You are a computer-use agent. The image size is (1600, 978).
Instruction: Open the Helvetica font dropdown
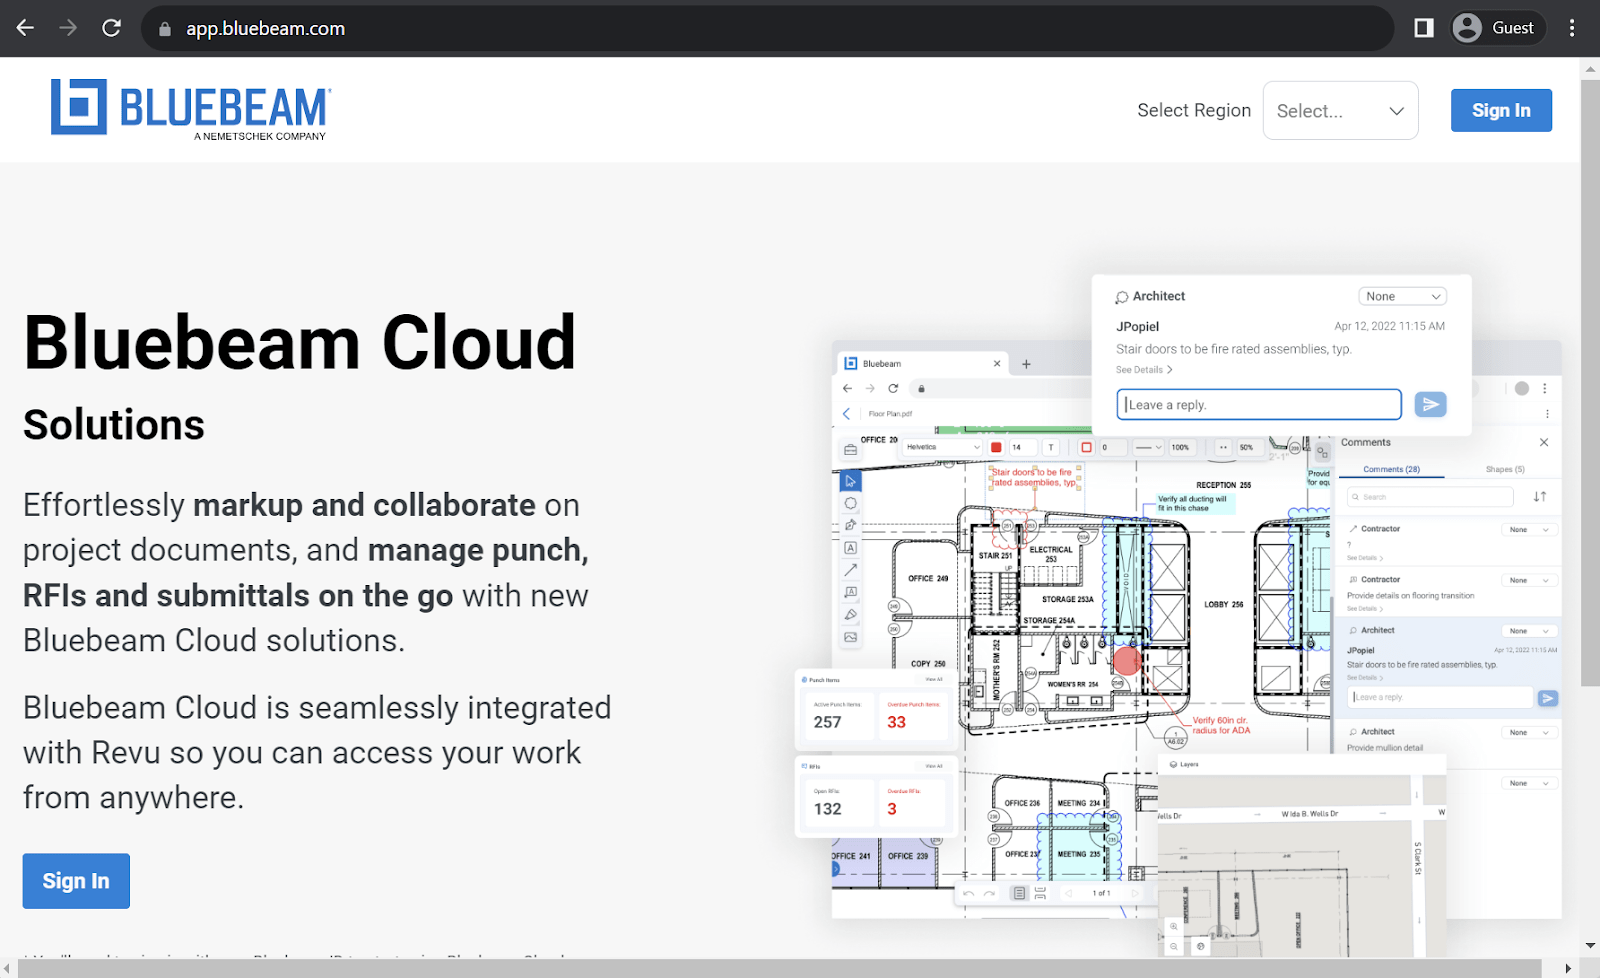point(942,447)
